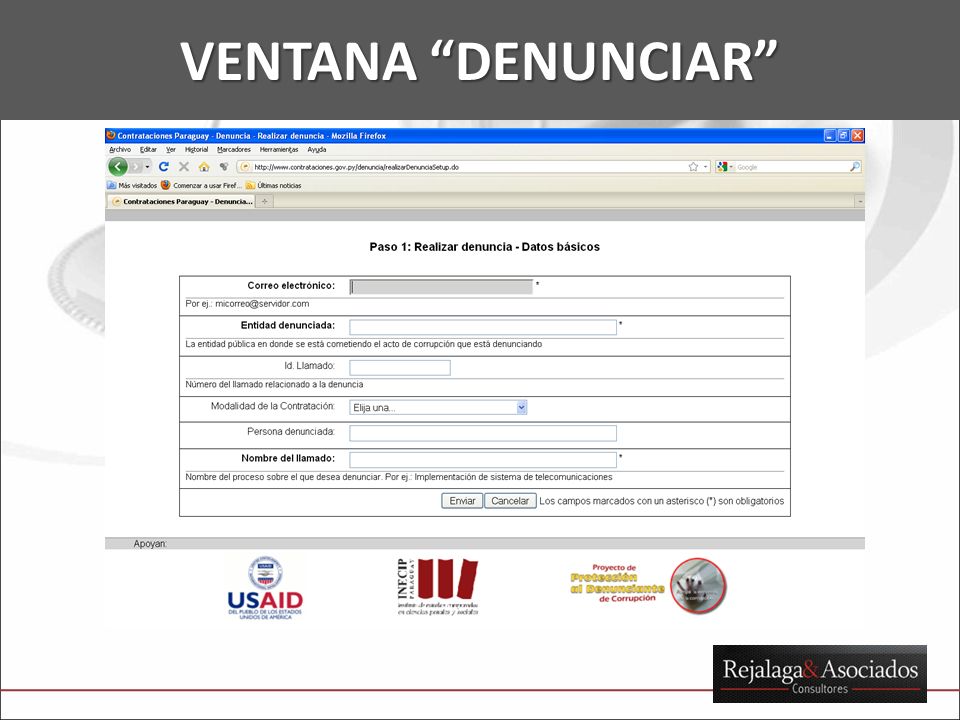Click the Protección al Denunciante project logo
The image size is (960, 720).
tap(648, 585)
